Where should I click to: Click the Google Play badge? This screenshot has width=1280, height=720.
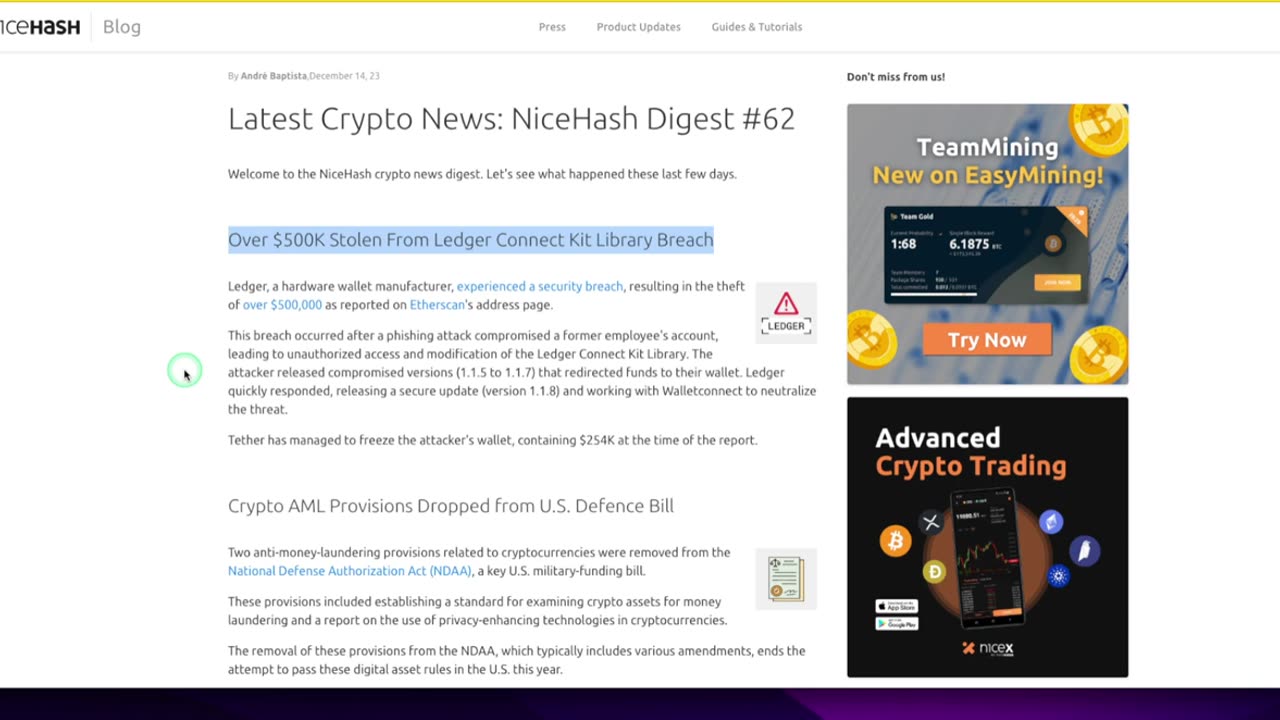point(897,623)
